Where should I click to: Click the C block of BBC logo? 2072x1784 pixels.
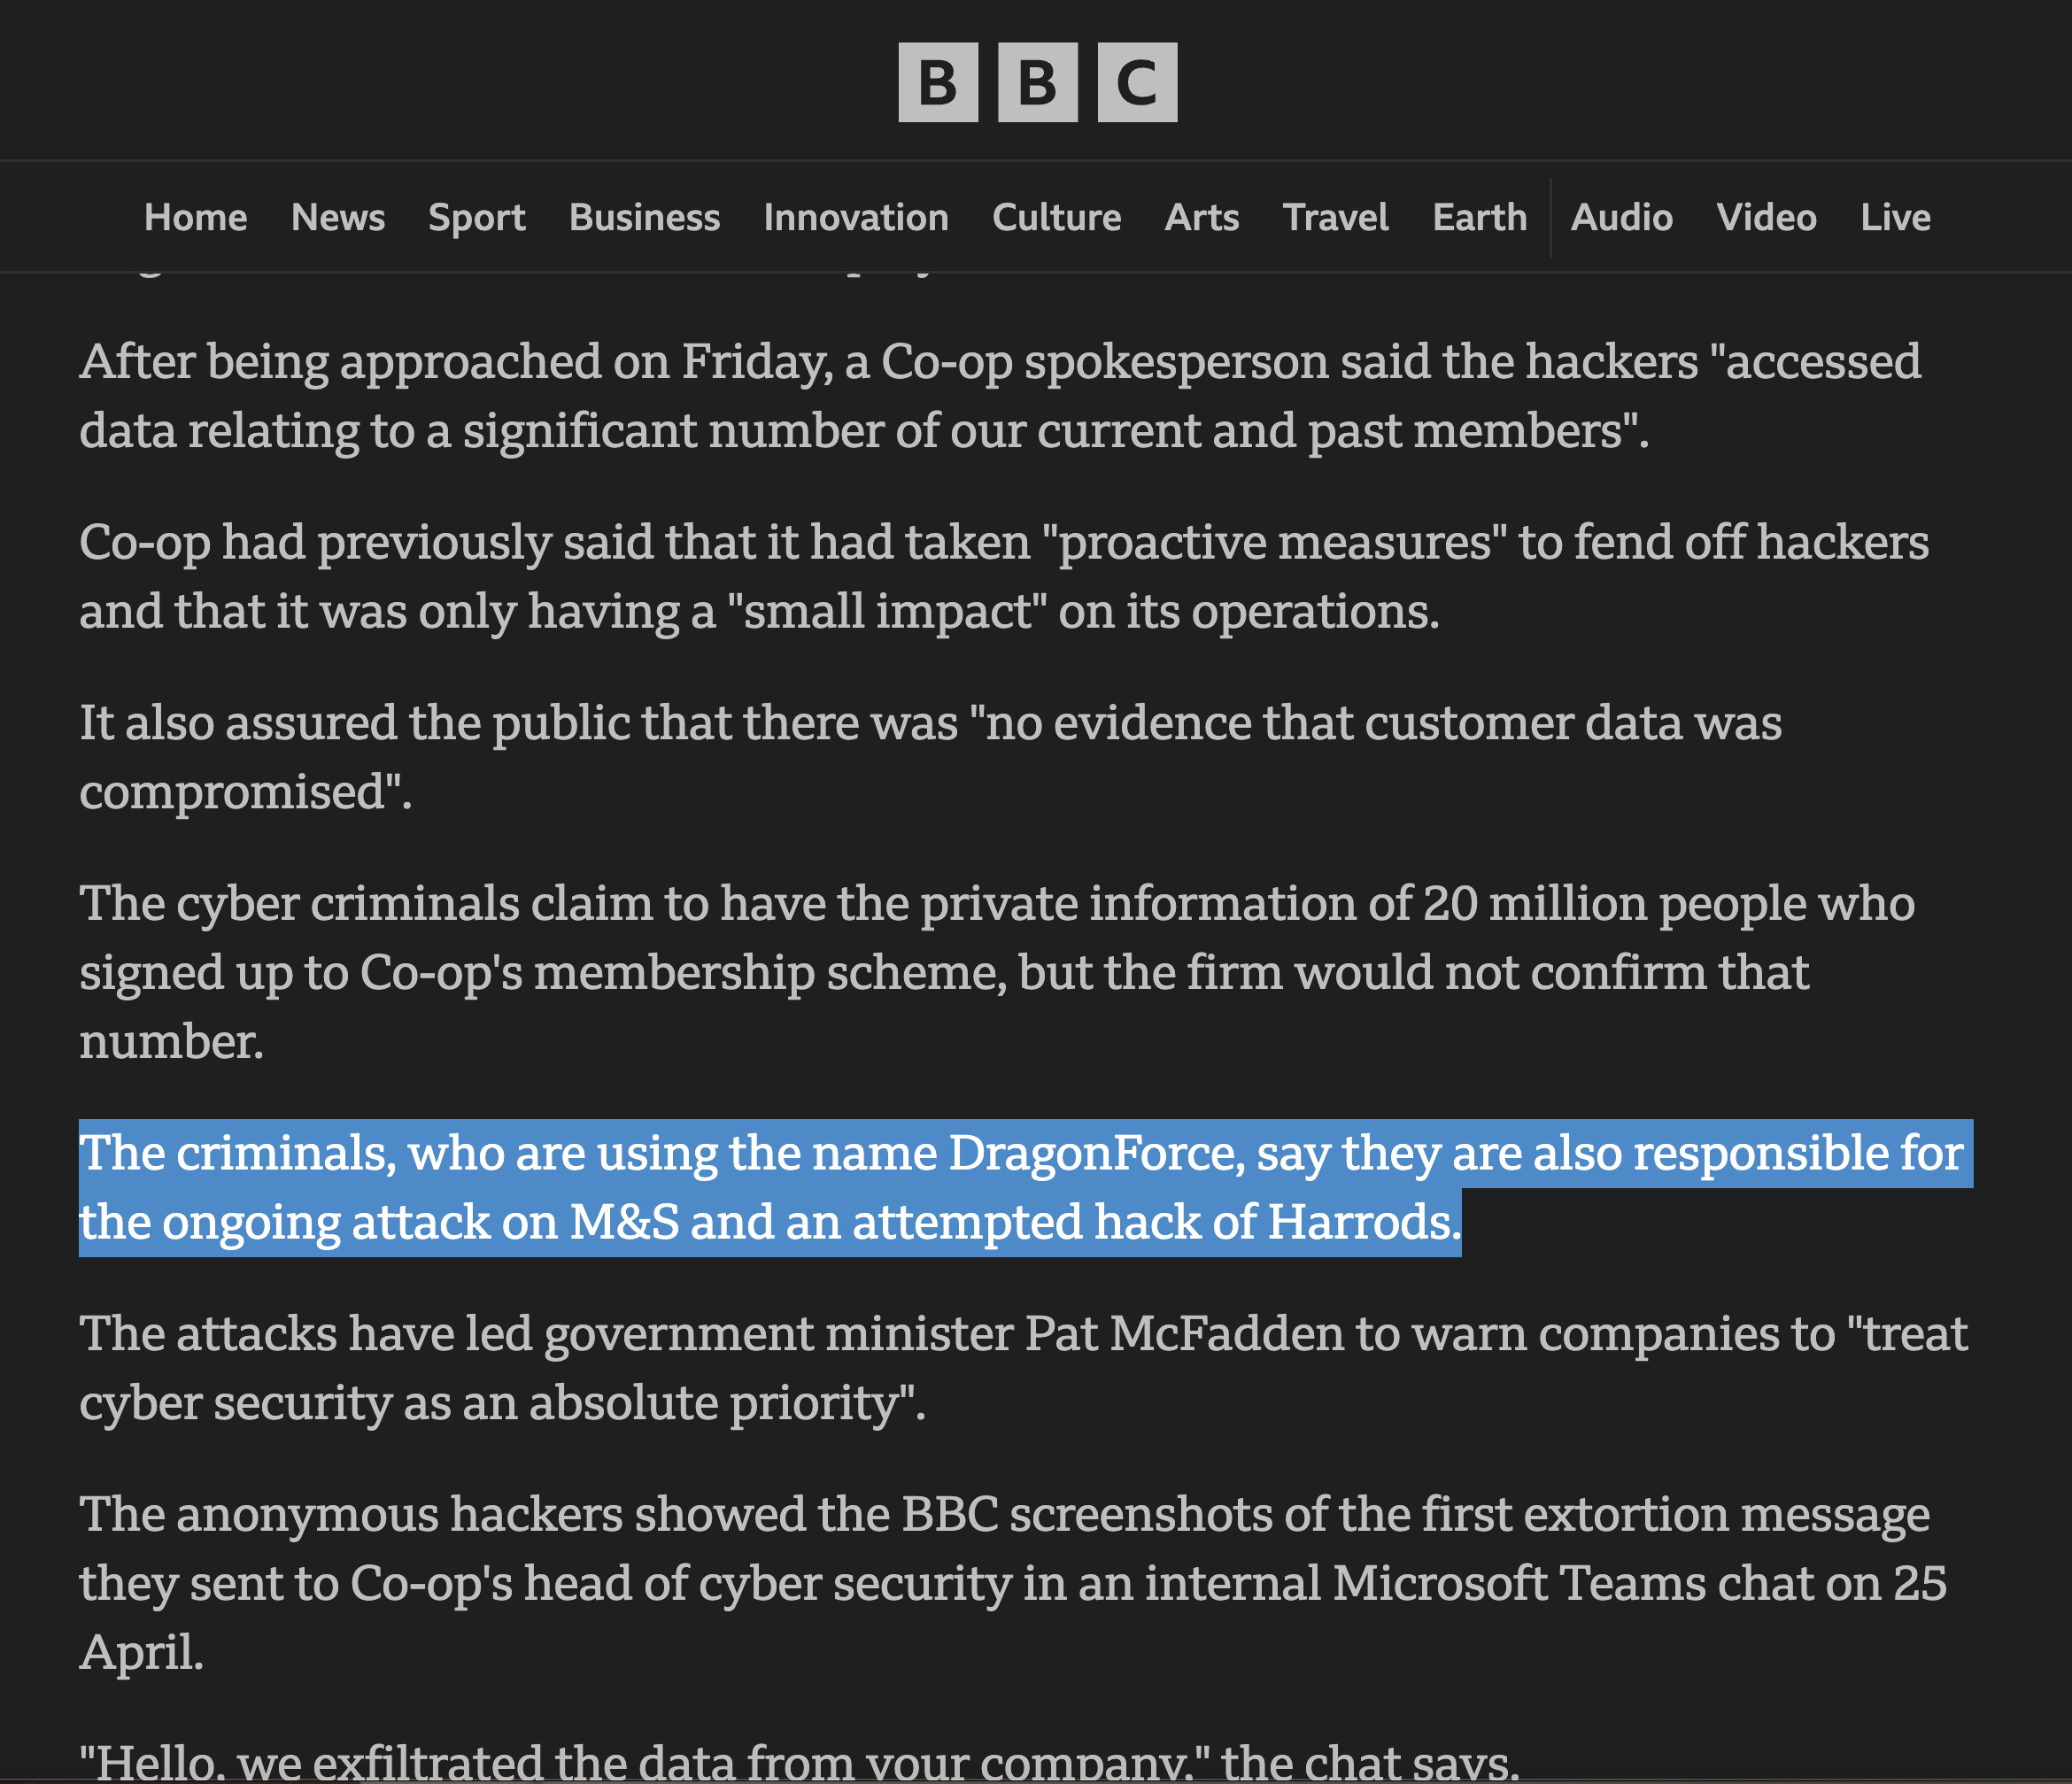1137,82
